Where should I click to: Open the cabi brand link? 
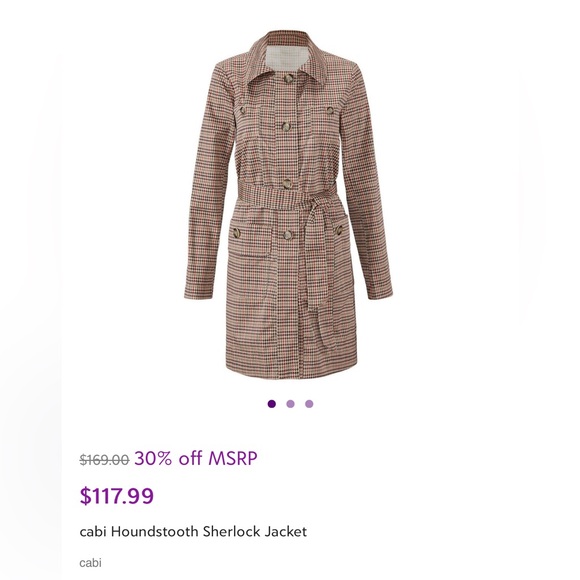[x=90, y=563]
